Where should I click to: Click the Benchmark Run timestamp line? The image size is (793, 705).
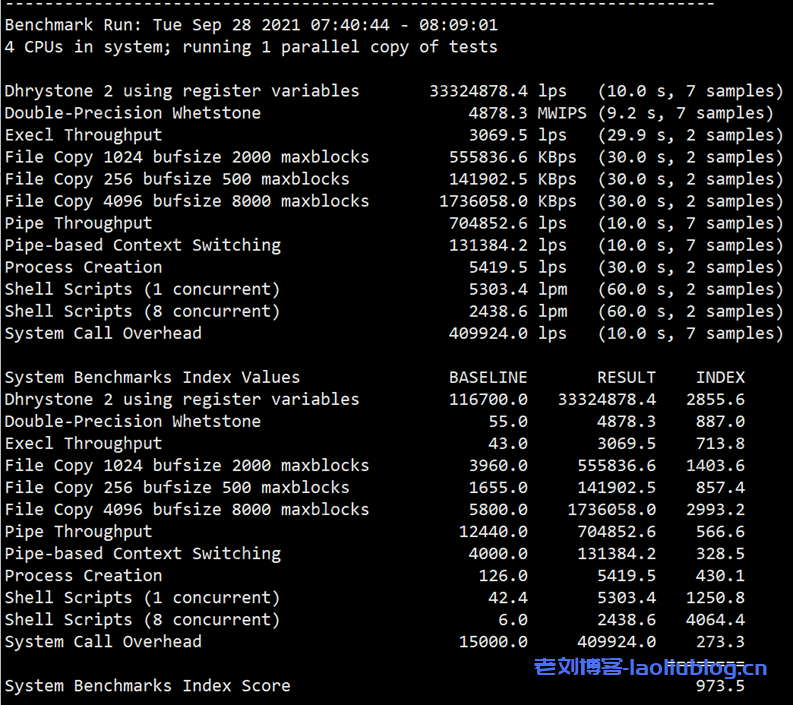click(250, 25)
